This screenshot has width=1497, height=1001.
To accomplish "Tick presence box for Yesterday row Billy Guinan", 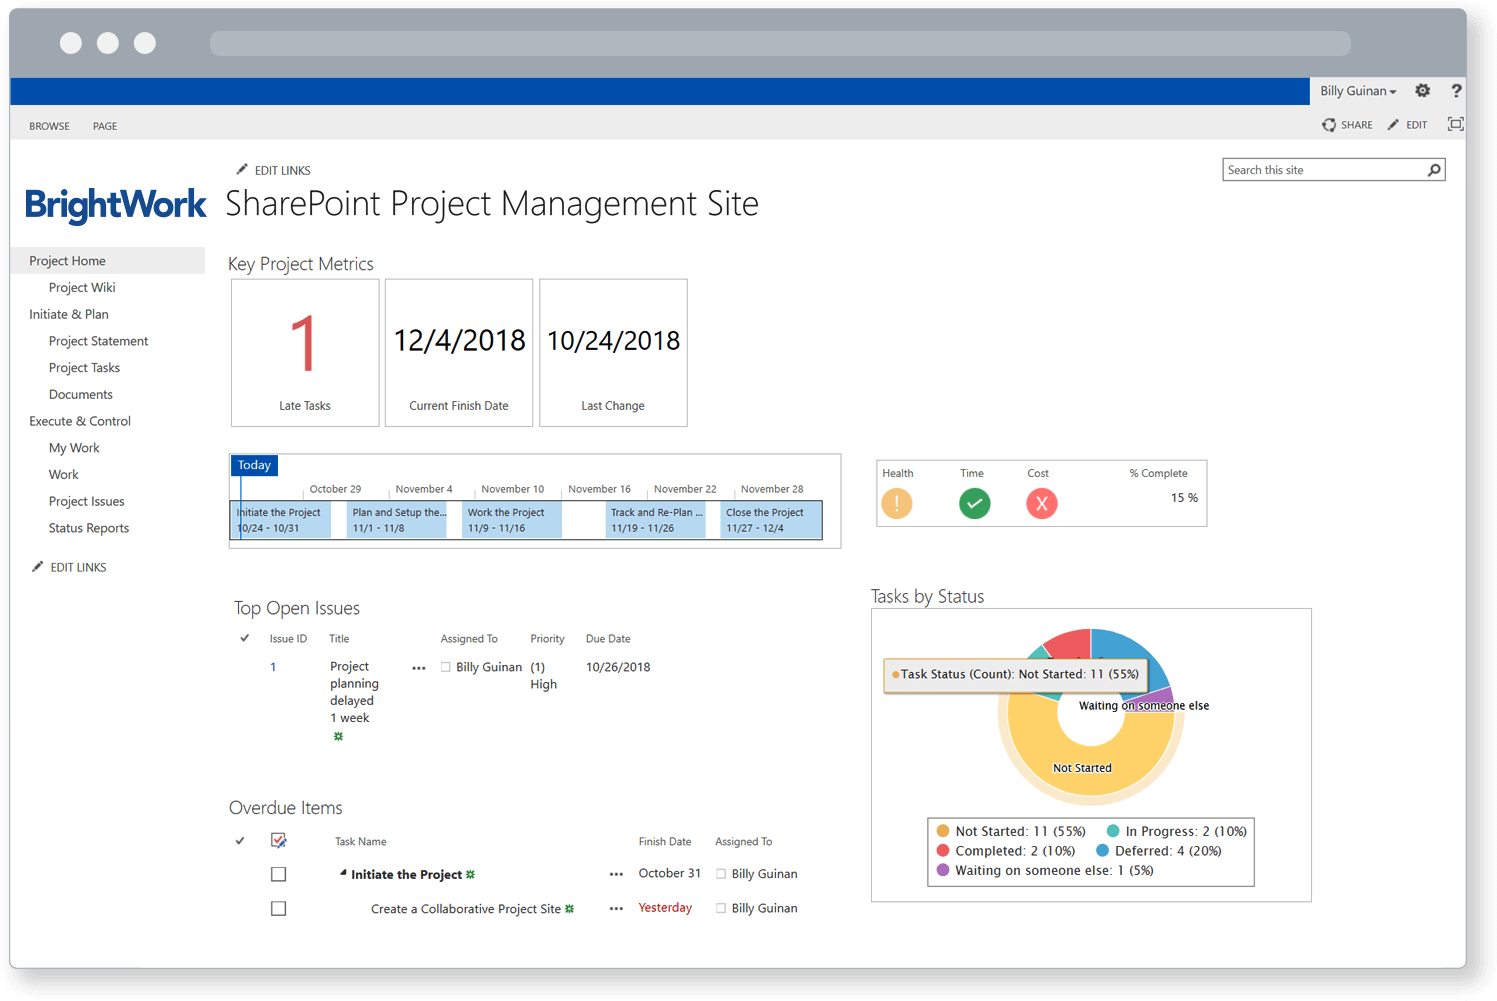I will click(721, 908).
